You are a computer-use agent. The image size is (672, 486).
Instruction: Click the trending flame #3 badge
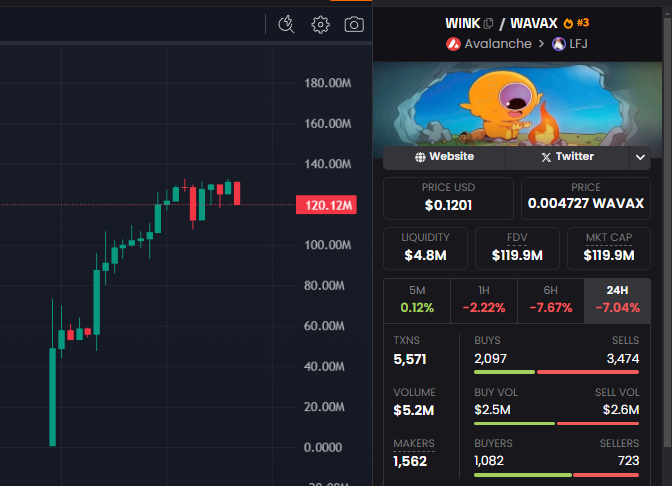(576, 23)
